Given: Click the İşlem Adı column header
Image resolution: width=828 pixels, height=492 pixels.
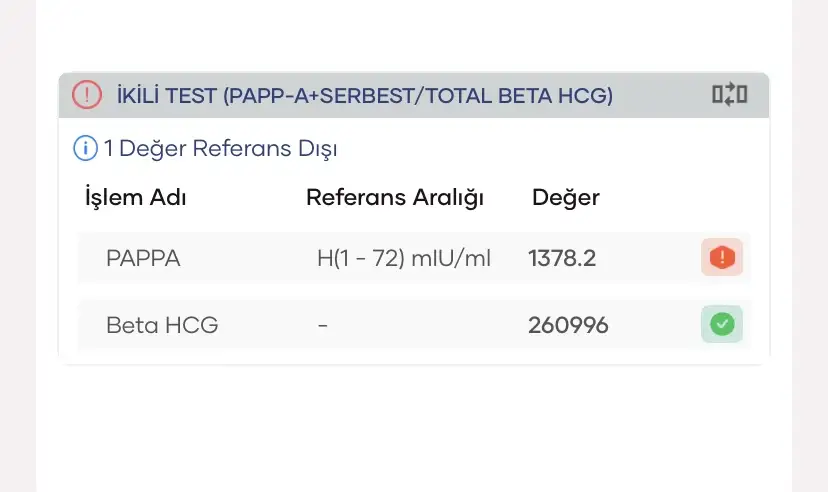Looking at the screenshot, I should [136, 197].
